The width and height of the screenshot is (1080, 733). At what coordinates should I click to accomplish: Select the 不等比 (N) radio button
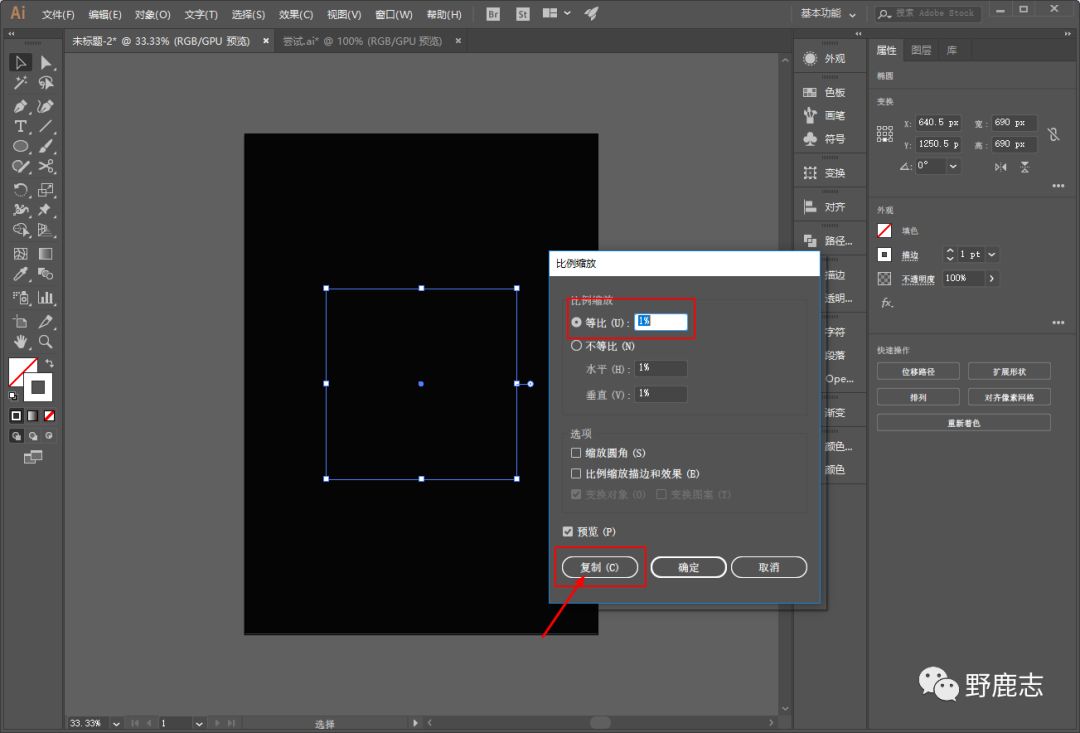[x=576, y=346]
